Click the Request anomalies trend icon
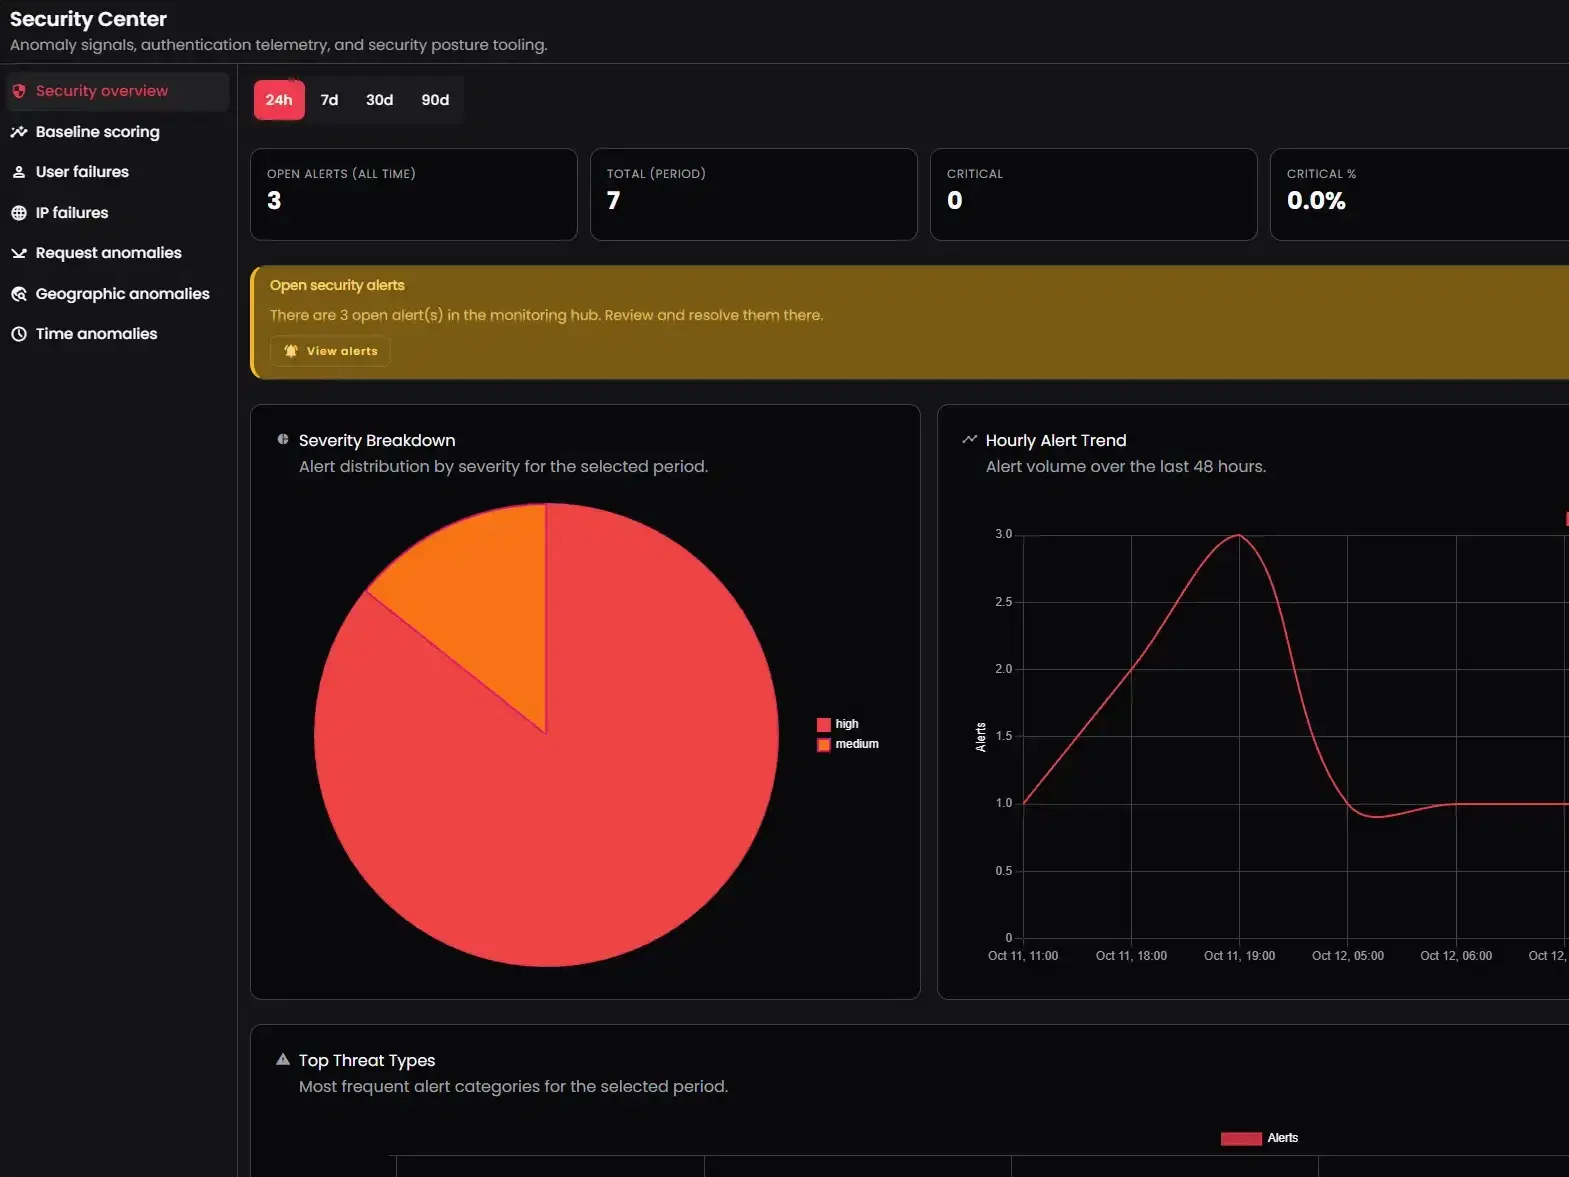Viewport: 1569px width, 1177px height. [19, 253]
